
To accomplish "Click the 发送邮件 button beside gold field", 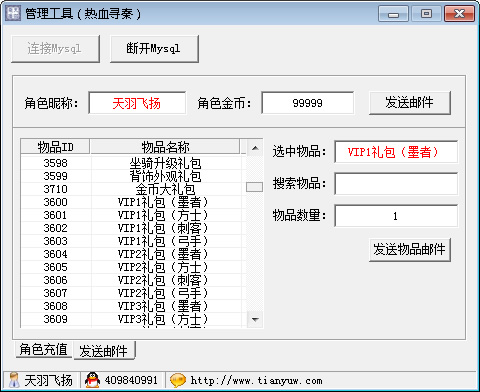I will 410,103.
